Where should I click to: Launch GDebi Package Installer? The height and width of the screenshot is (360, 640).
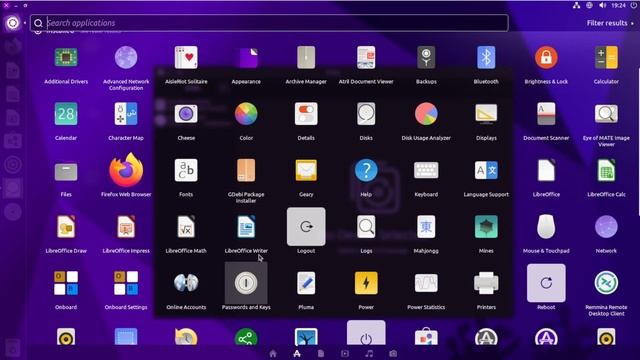coord(246,171)
